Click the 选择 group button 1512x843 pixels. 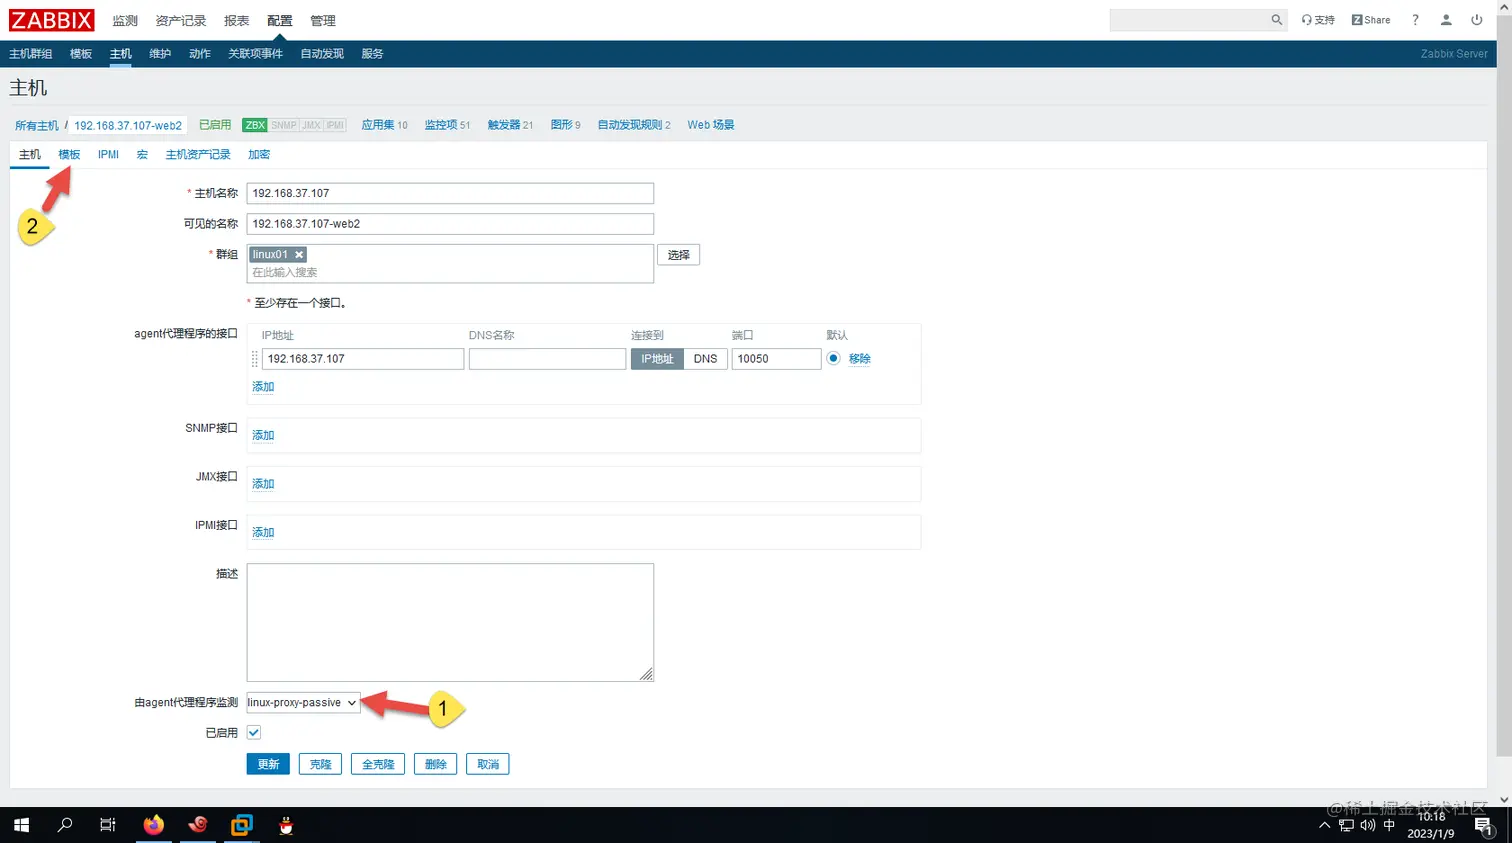point(679,255)
